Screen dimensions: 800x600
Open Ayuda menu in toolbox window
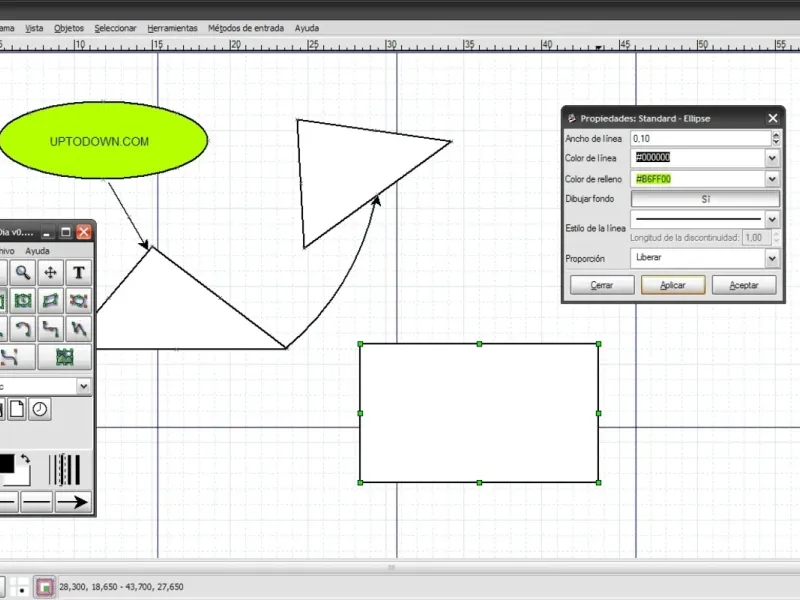37,251
